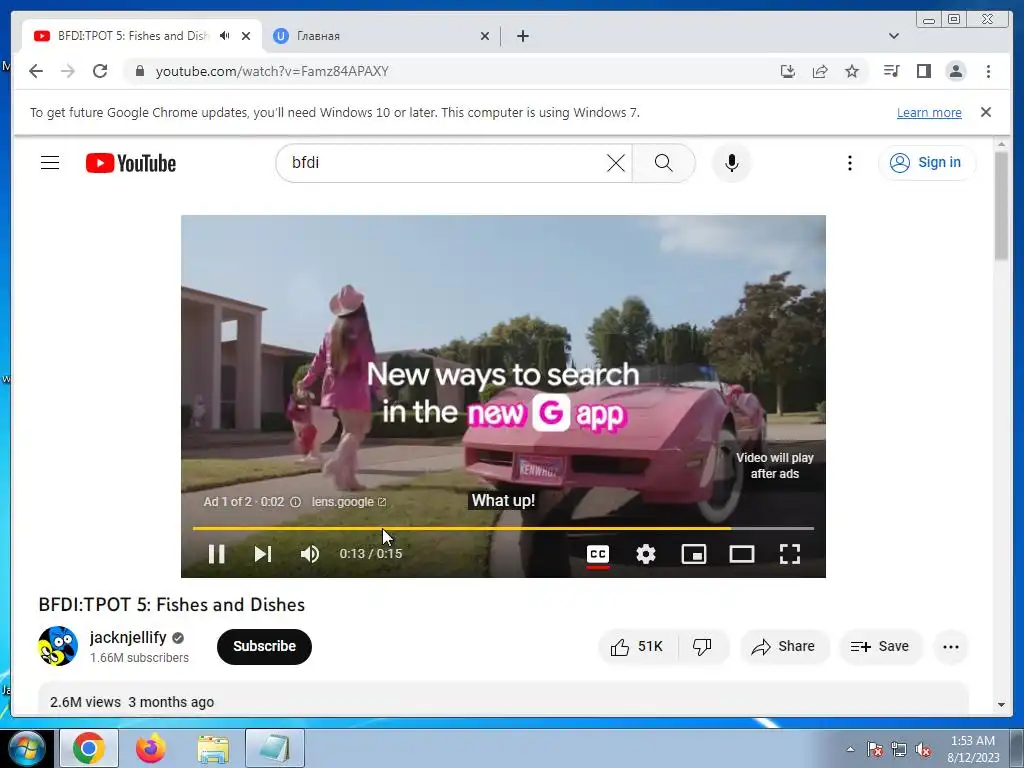
Task: Dislike this video
Action: (702, 647)
